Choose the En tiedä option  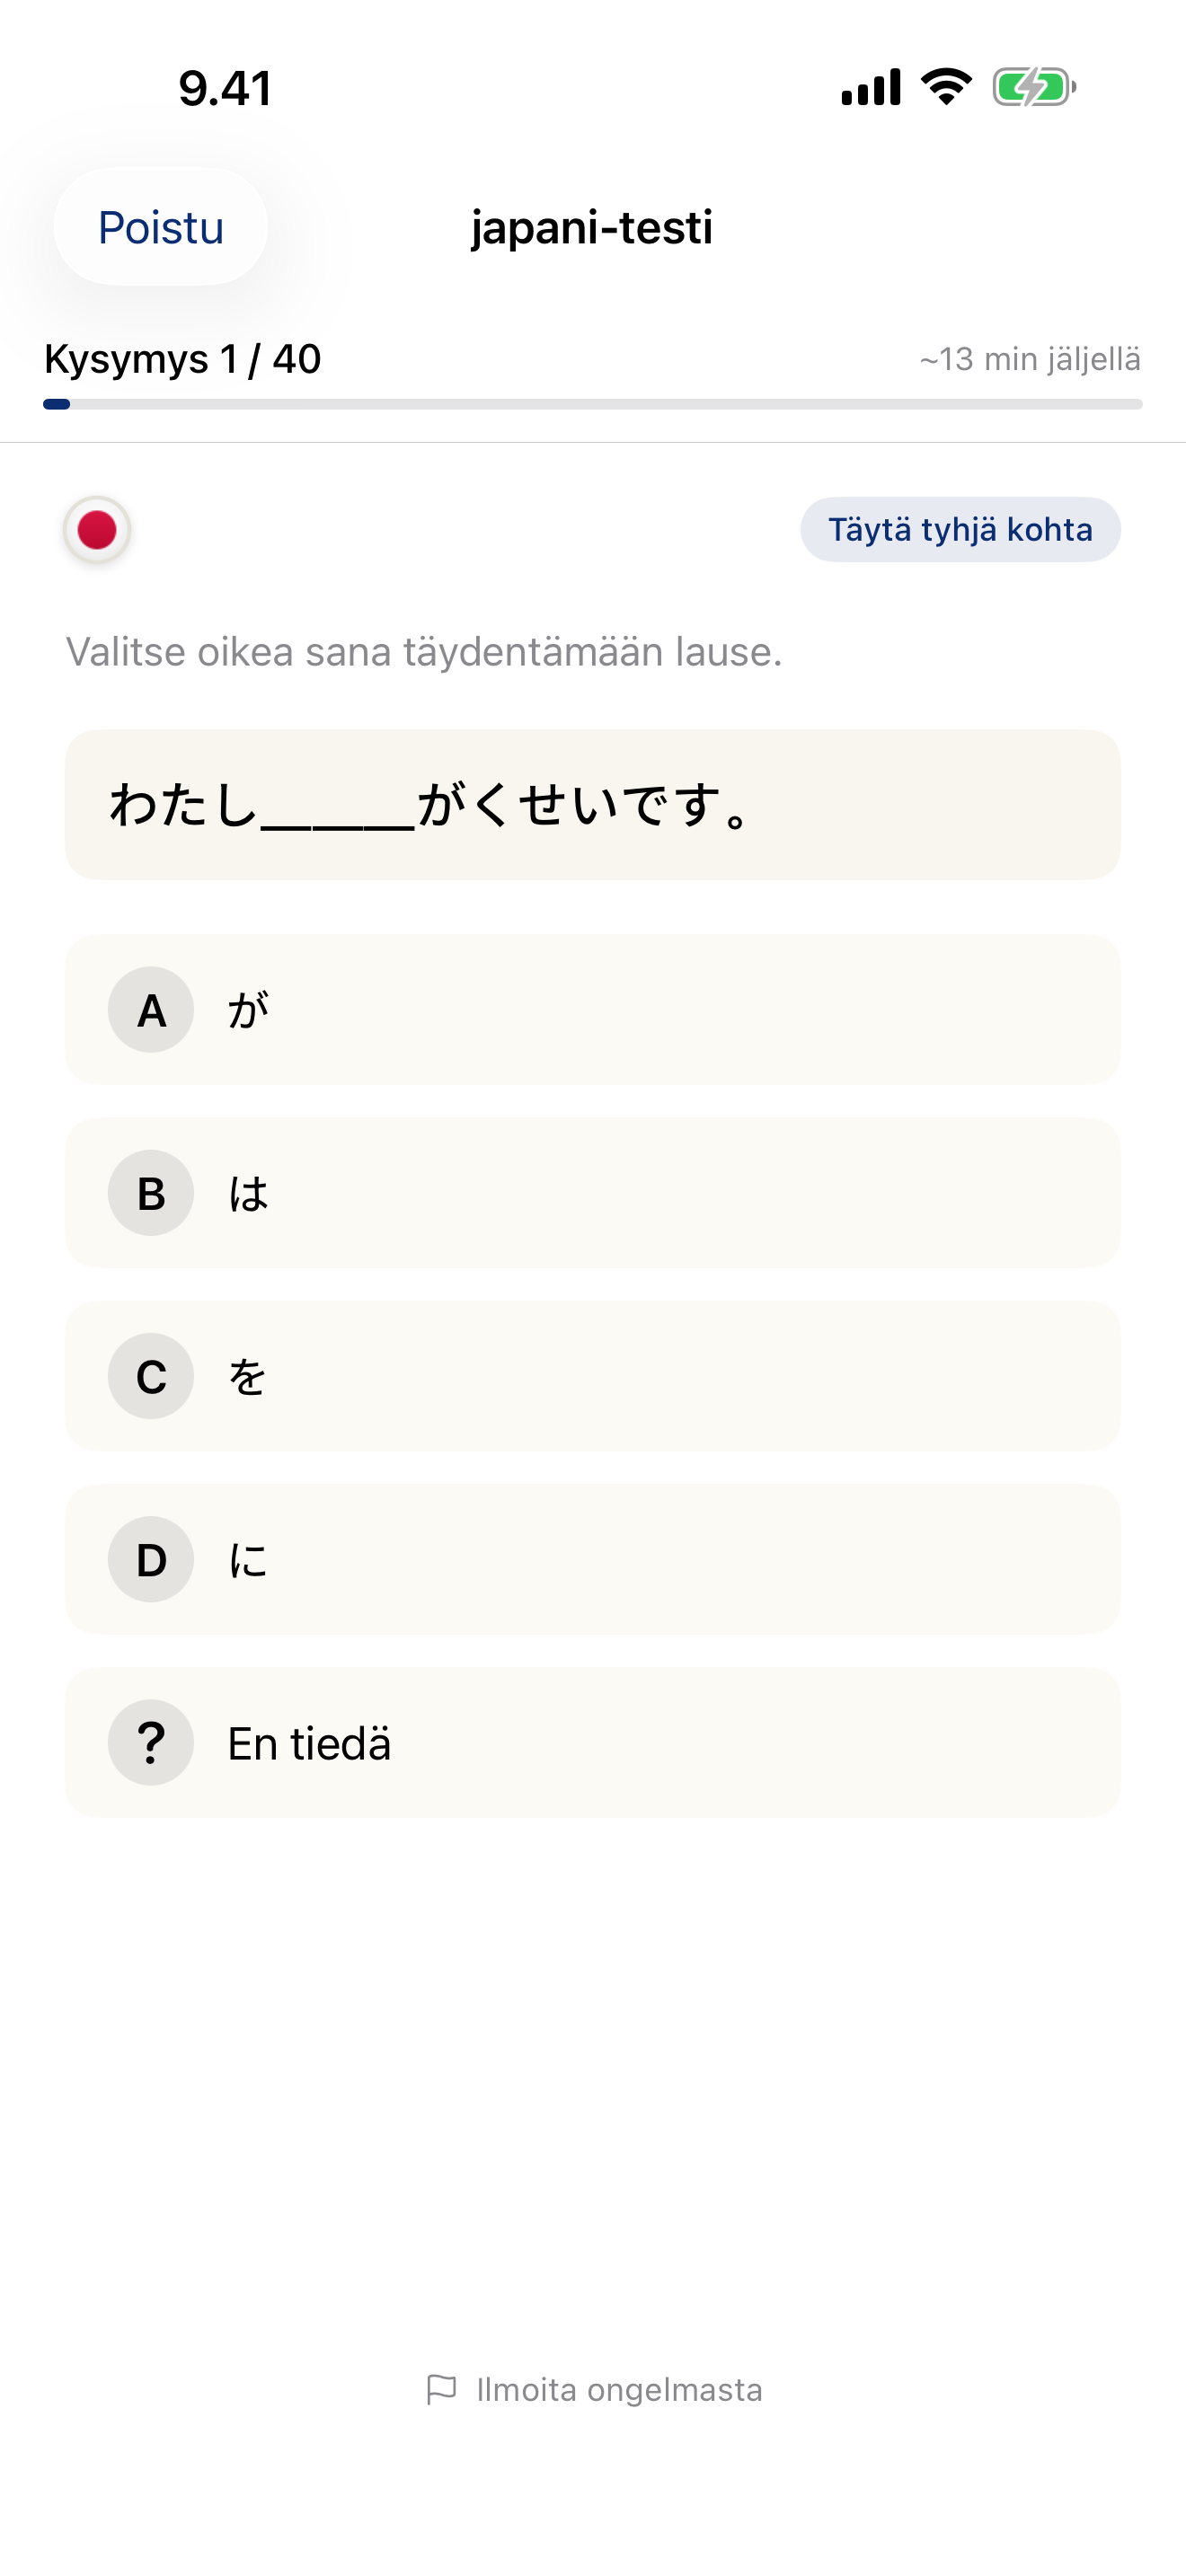[x=592, y=1742]
